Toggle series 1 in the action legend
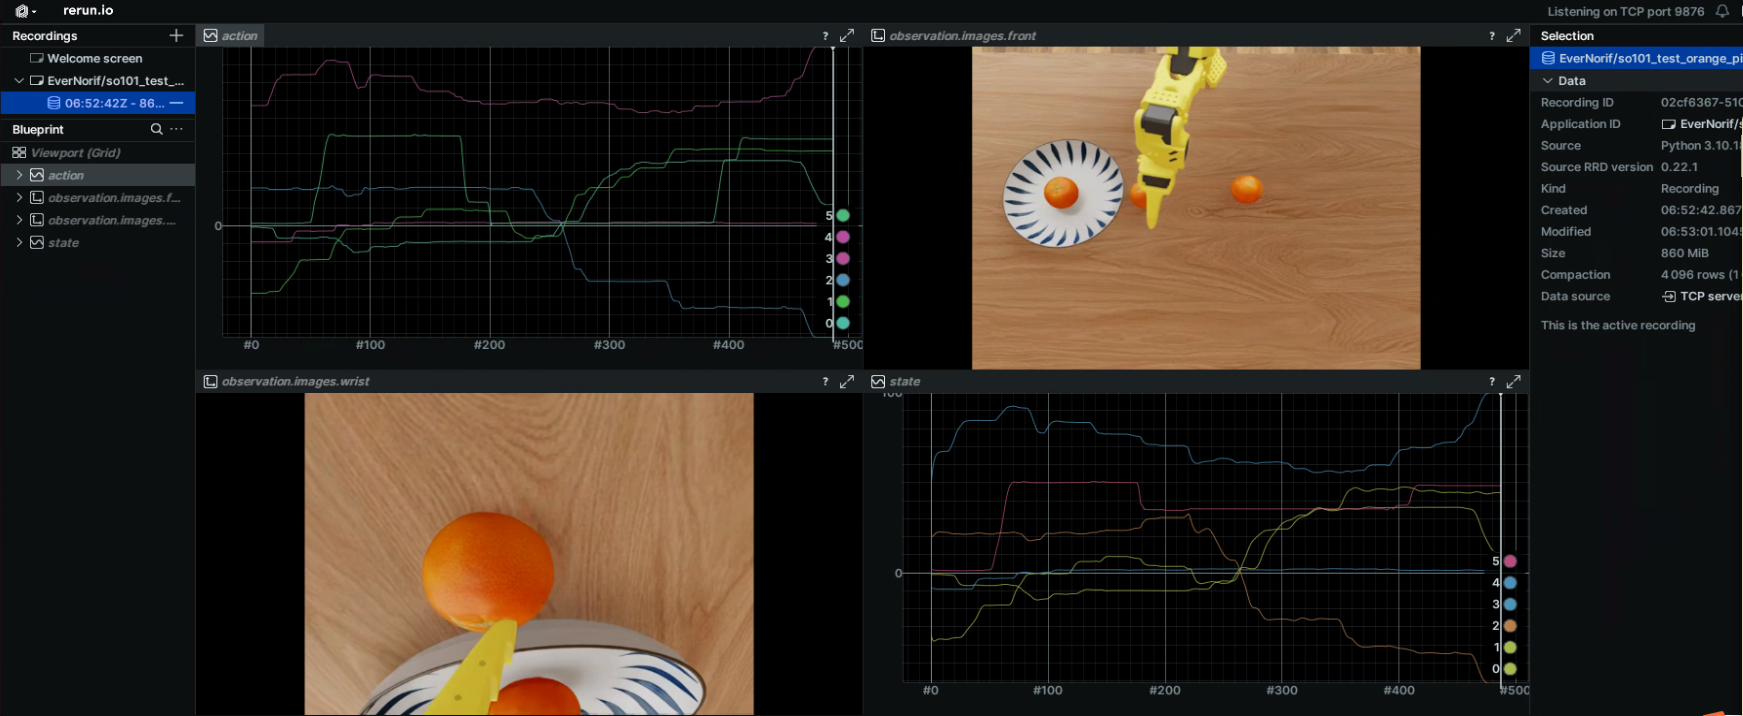Image resolution: width=1743 pixels, height=716 pixels. [x=843, y=302]
